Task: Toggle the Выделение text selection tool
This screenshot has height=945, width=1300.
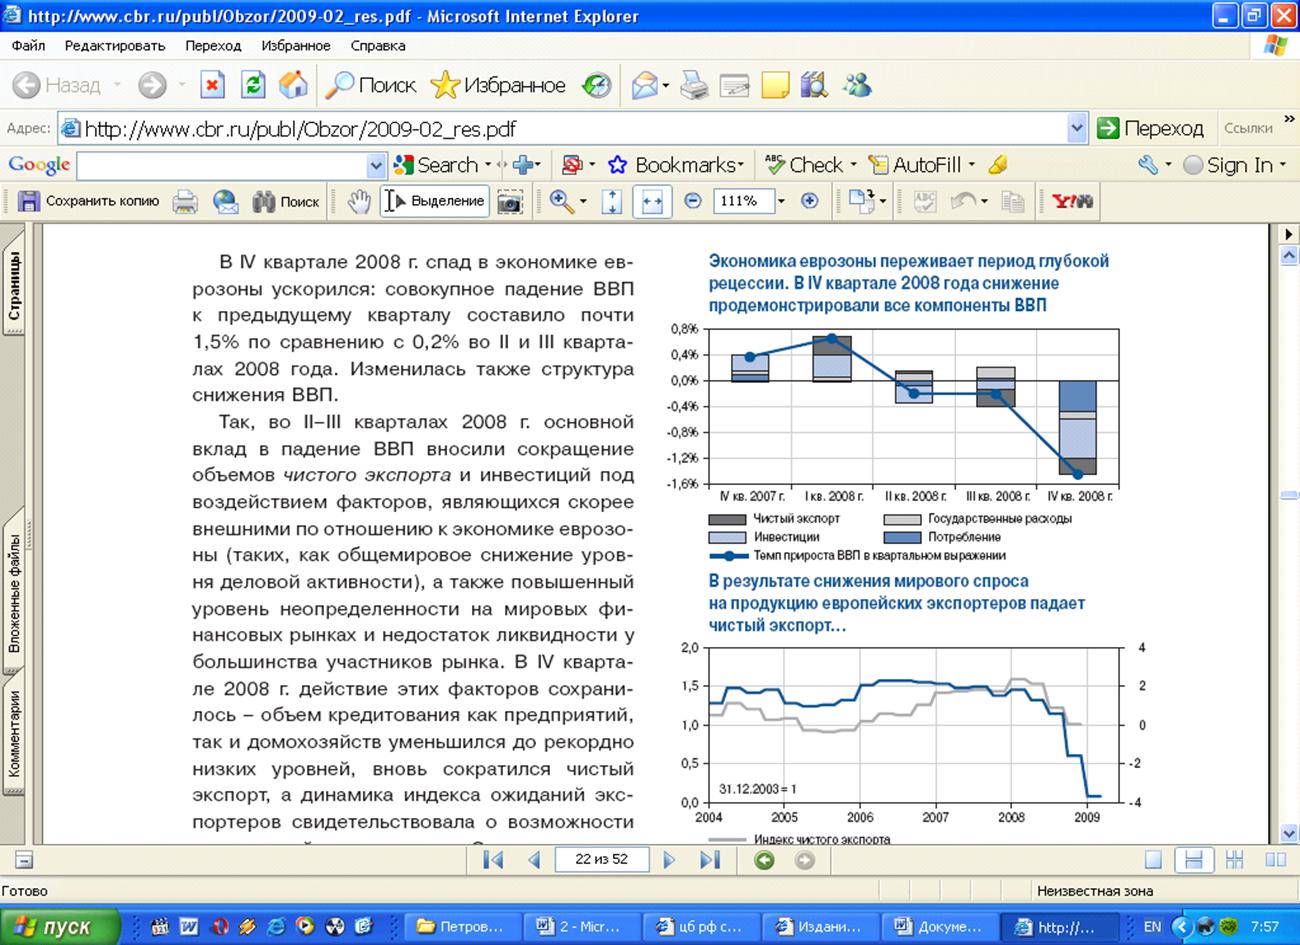Action: pos(435,201)
